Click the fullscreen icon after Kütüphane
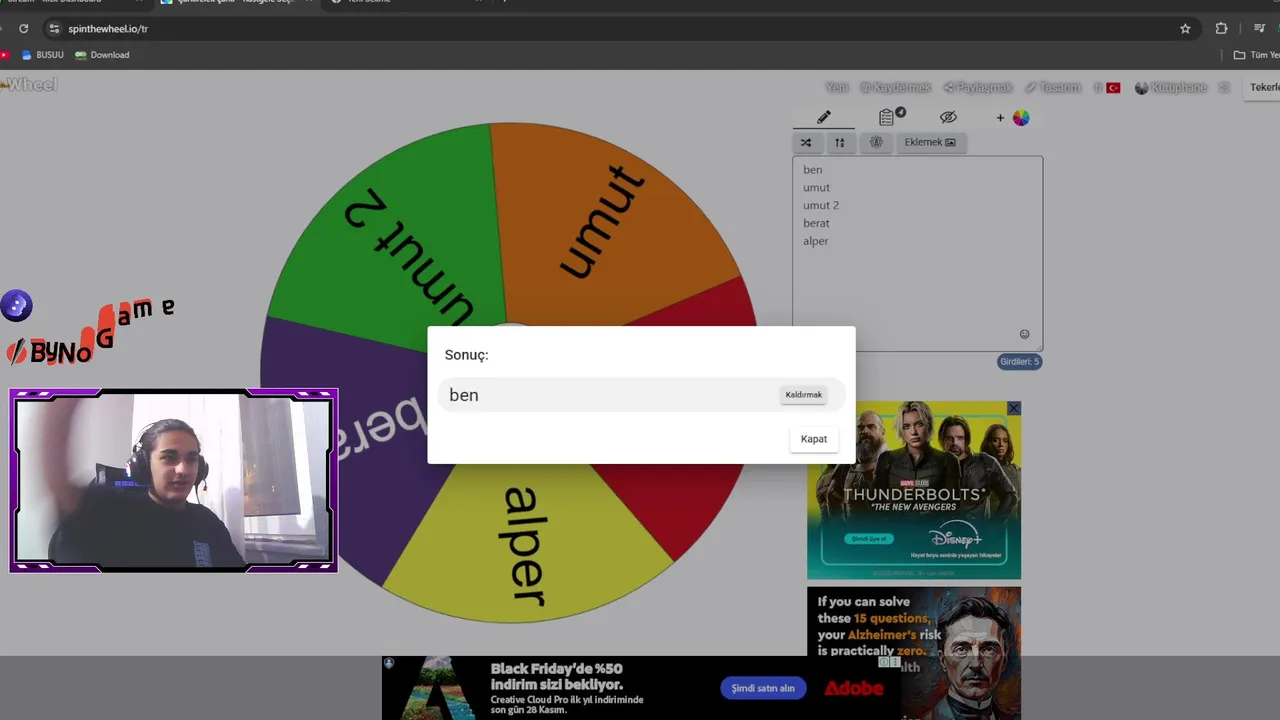Screen dimensions: 1280x720 tap(1223, 88)
